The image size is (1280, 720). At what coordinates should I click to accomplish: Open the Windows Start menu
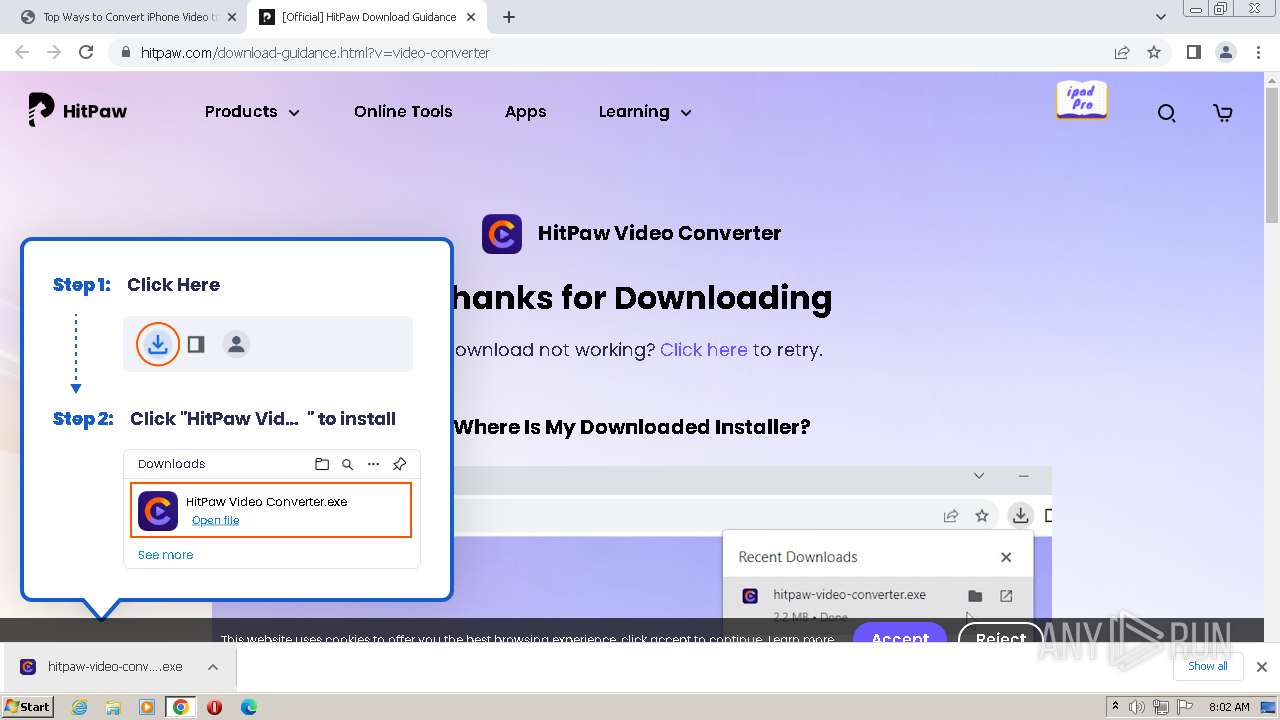[x=27, y=706]
